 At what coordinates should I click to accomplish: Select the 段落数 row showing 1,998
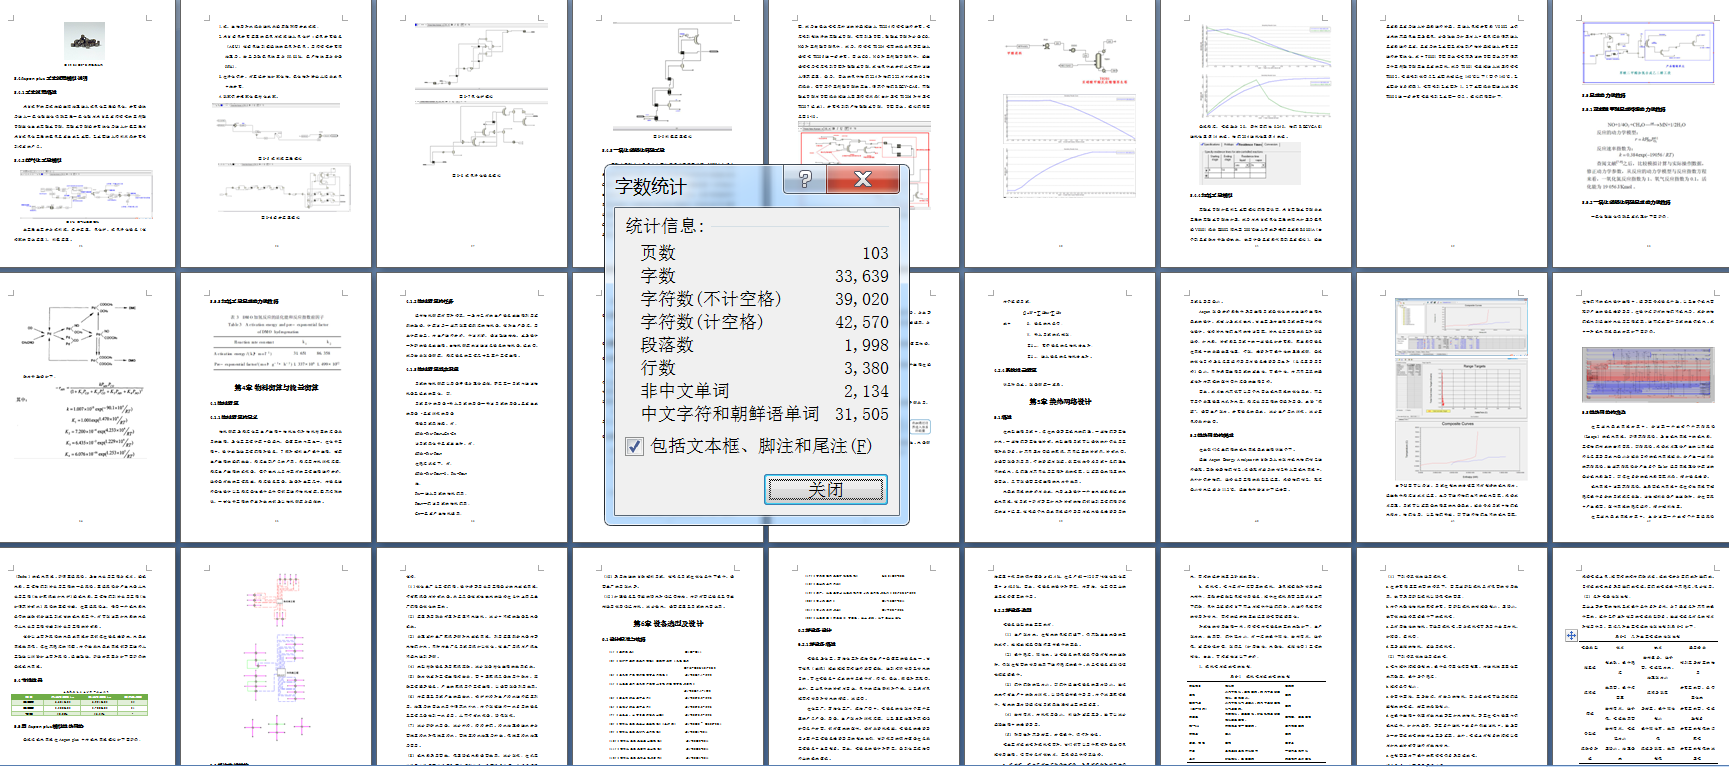[x=764, y=345]
